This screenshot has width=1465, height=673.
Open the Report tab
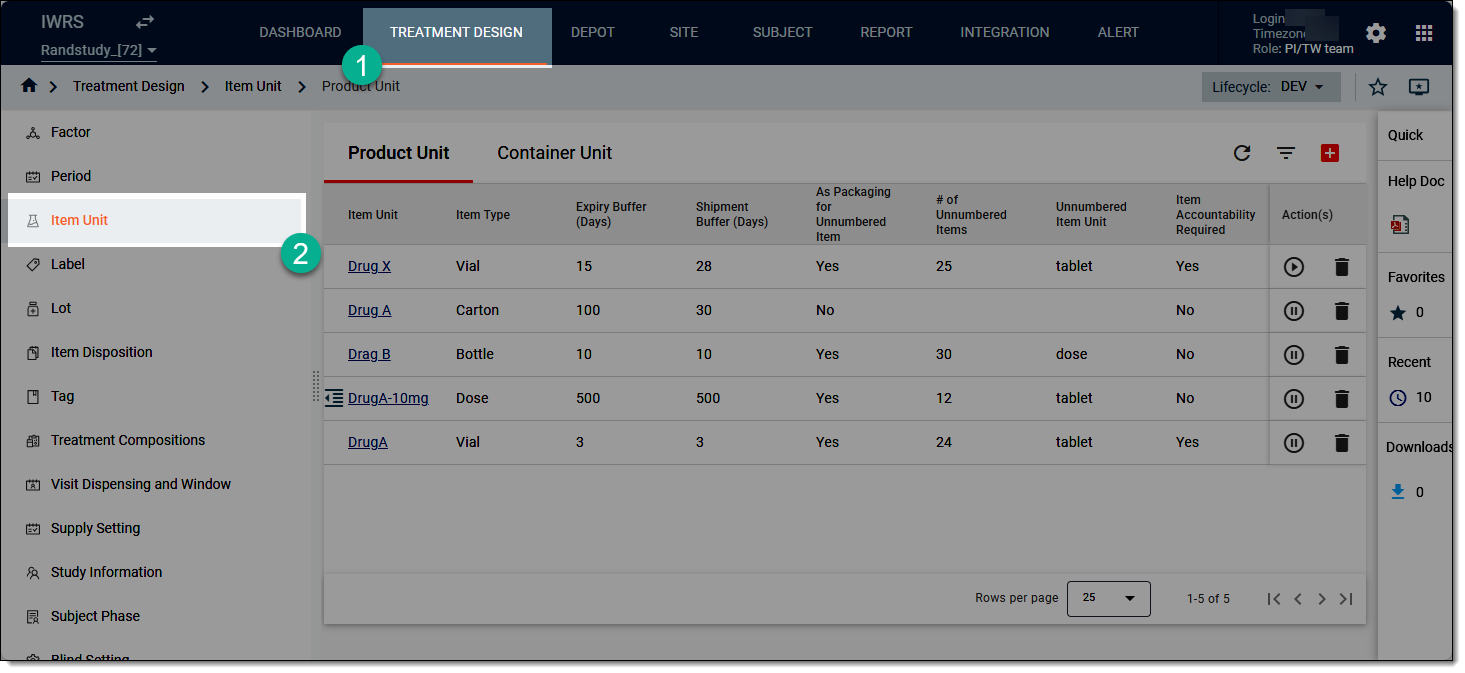pos(886,33)
